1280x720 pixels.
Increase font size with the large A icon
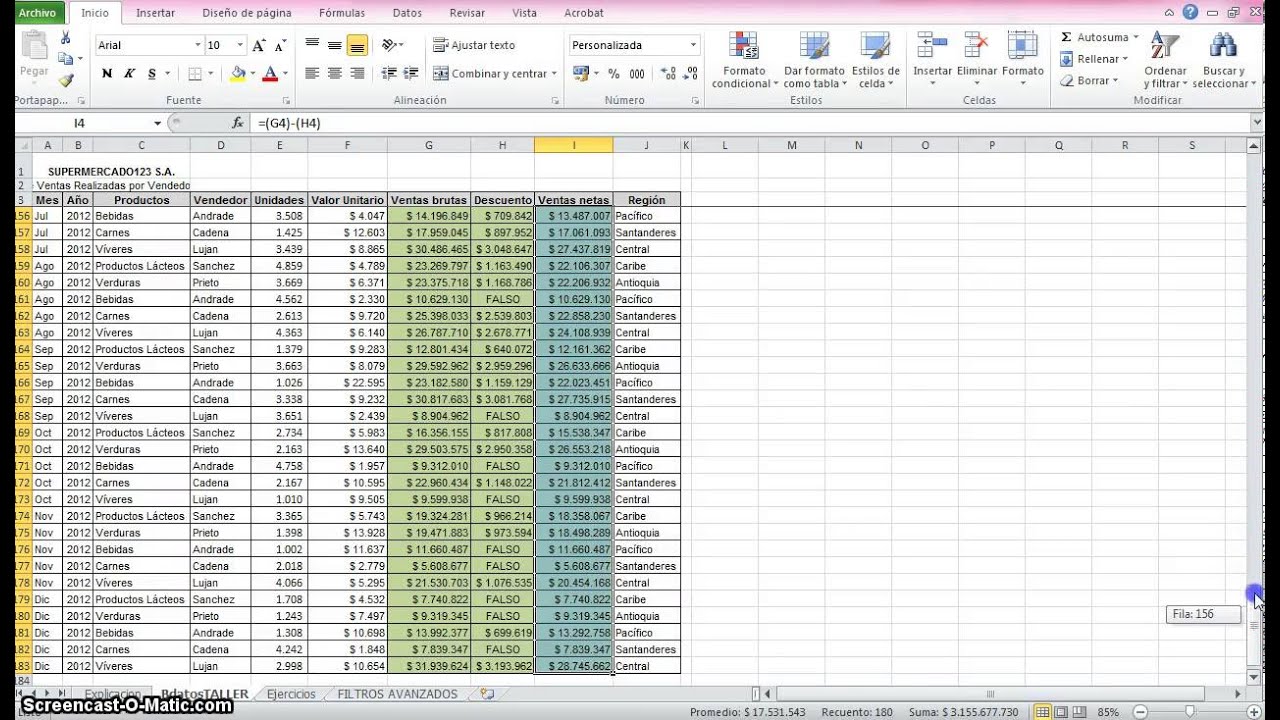click(x=260, y=45)
